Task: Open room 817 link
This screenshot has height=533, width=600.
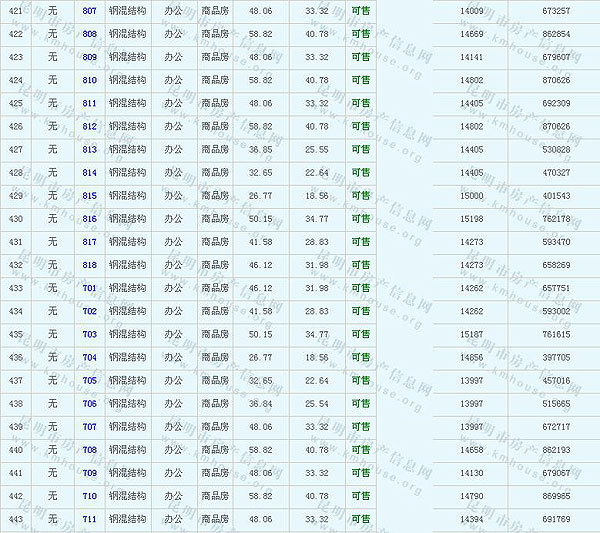Action: [90, 242]
